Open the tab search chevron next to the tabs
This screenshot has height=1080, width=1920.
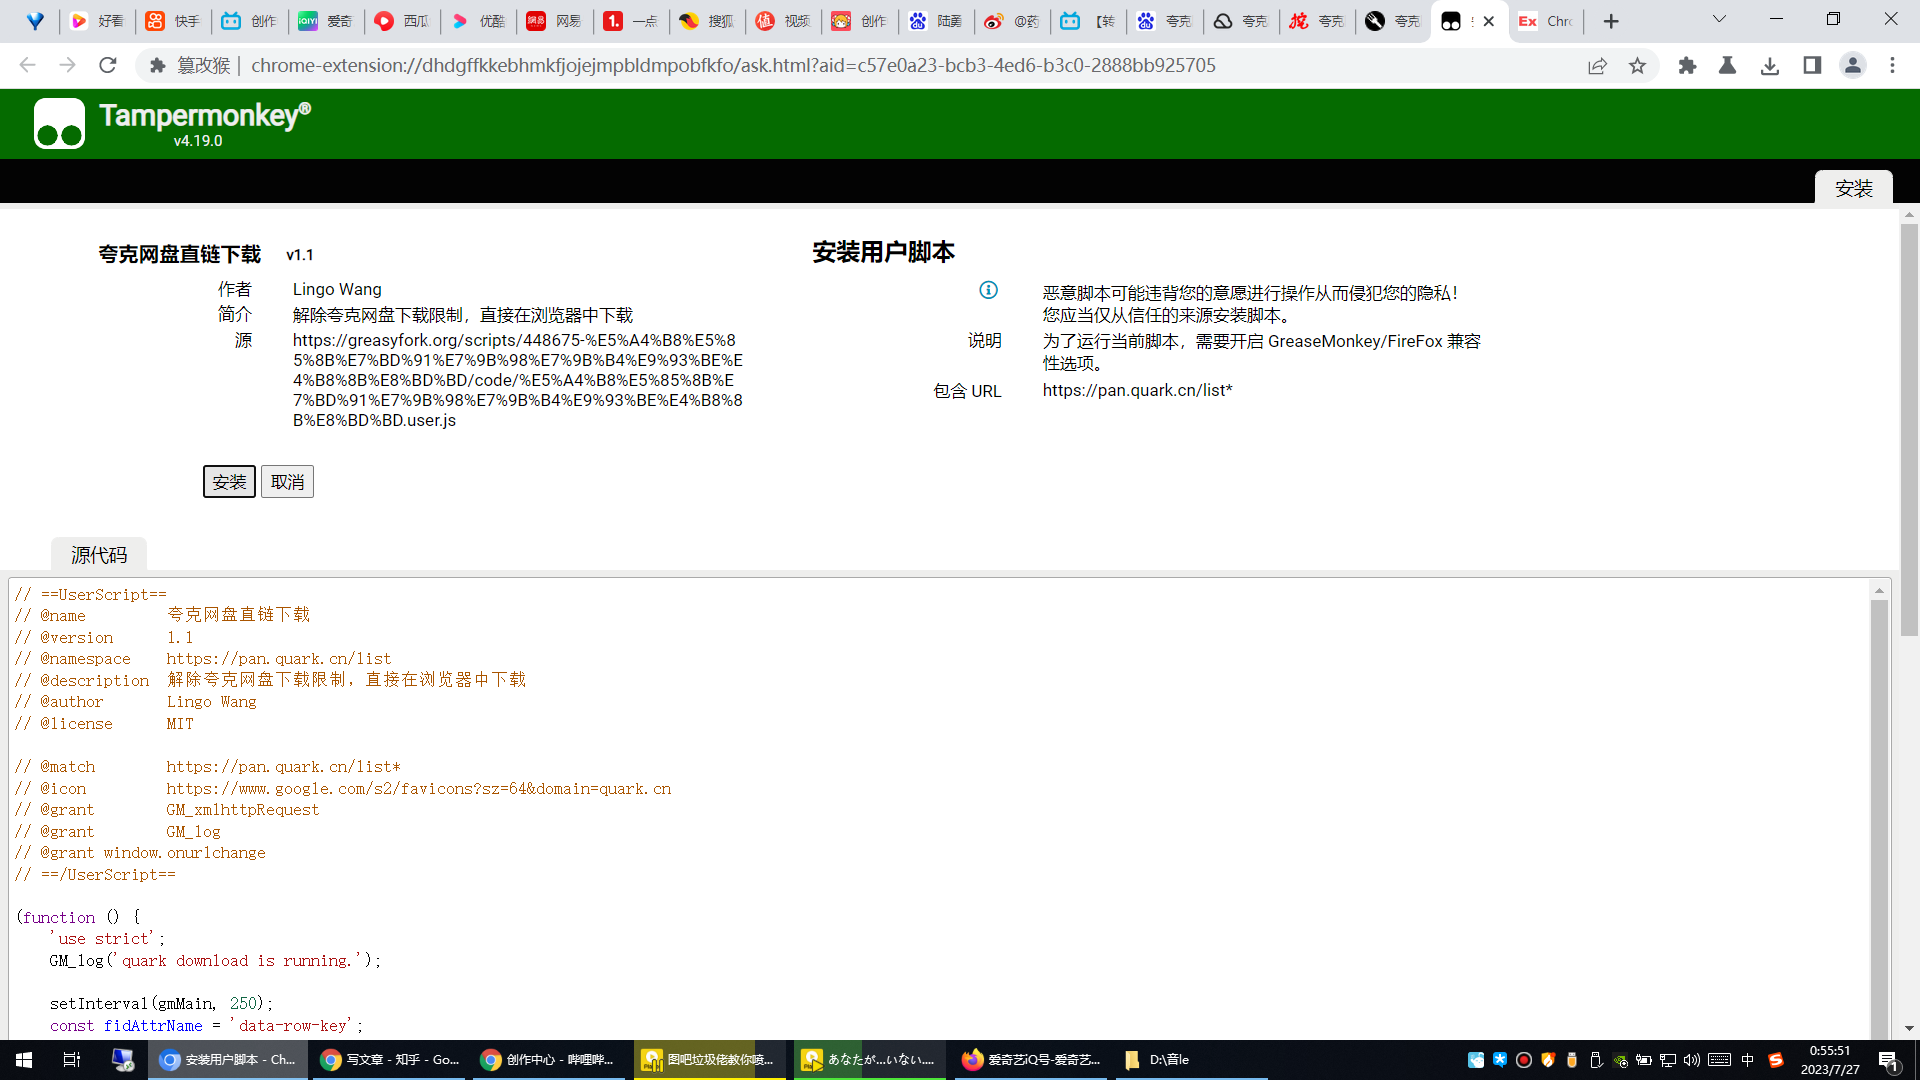click(x=1719, y=19)
